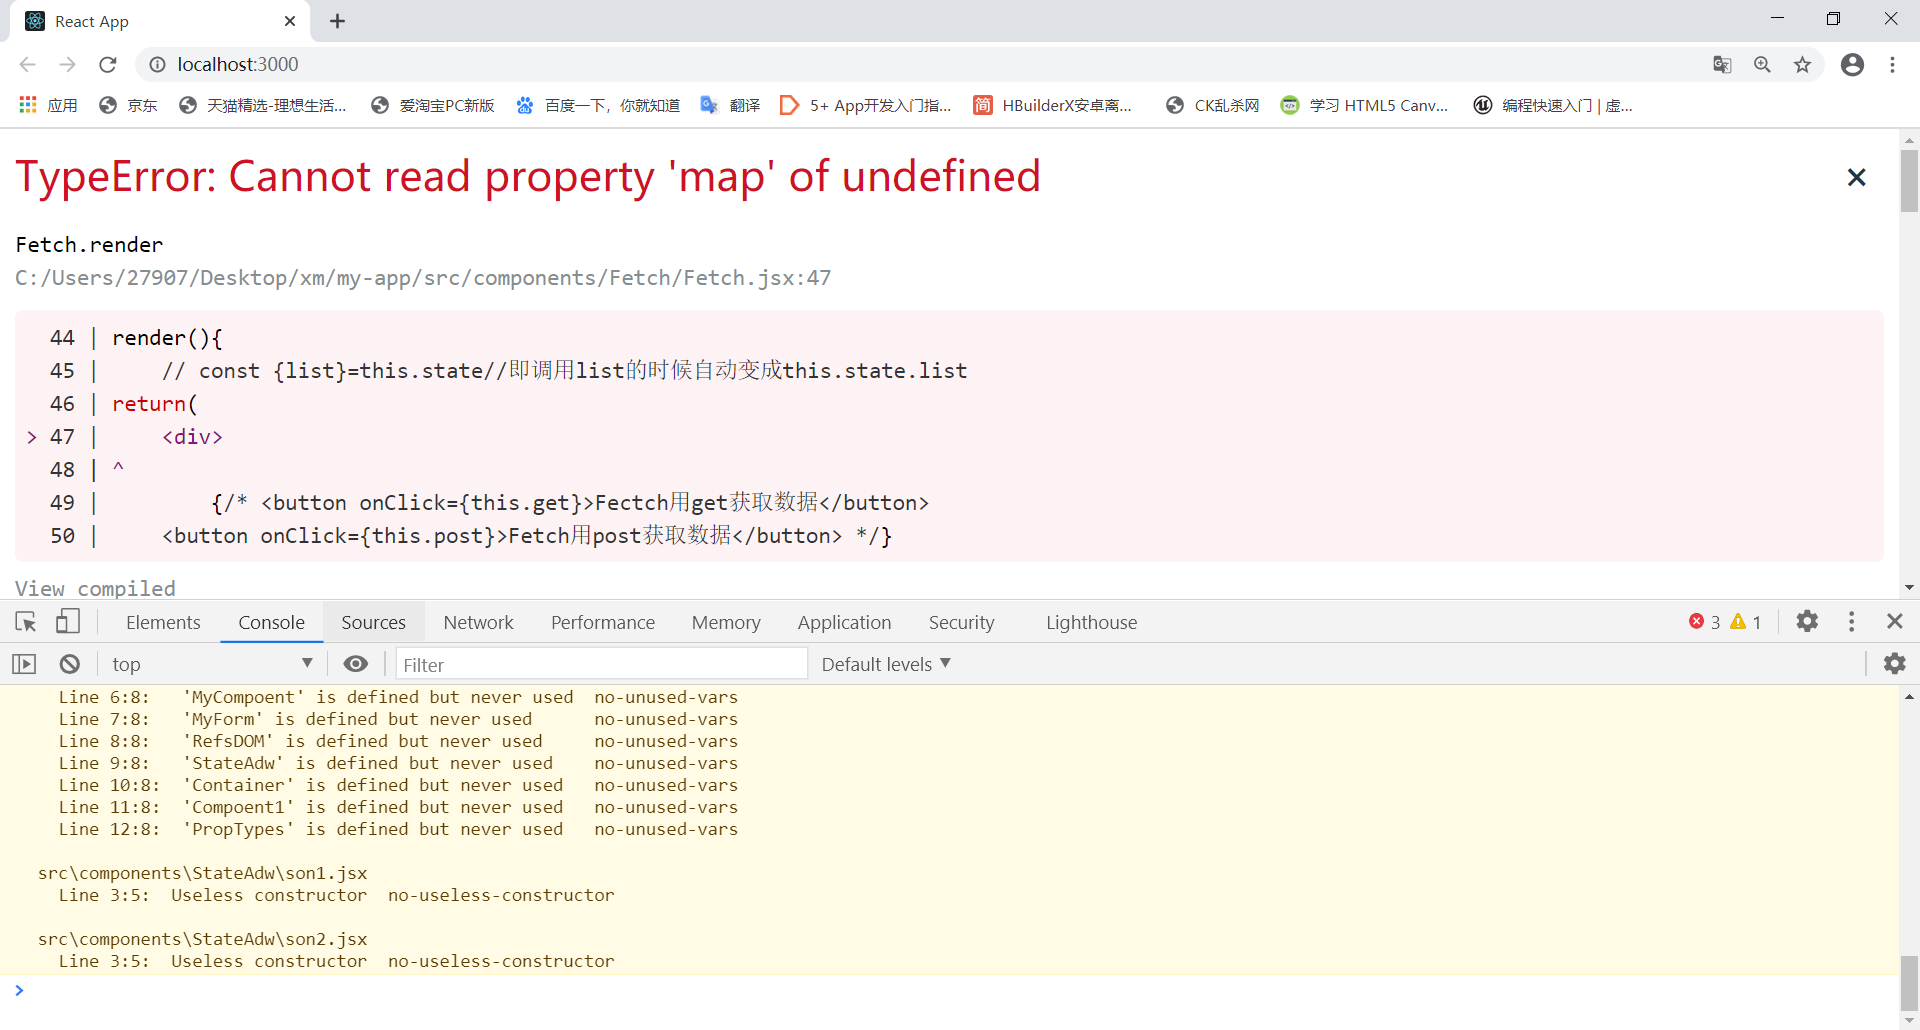1920x1030 pixels.
Task: Click the TypeError heading text
Action: pyautogui.click(x=528, y=177)
